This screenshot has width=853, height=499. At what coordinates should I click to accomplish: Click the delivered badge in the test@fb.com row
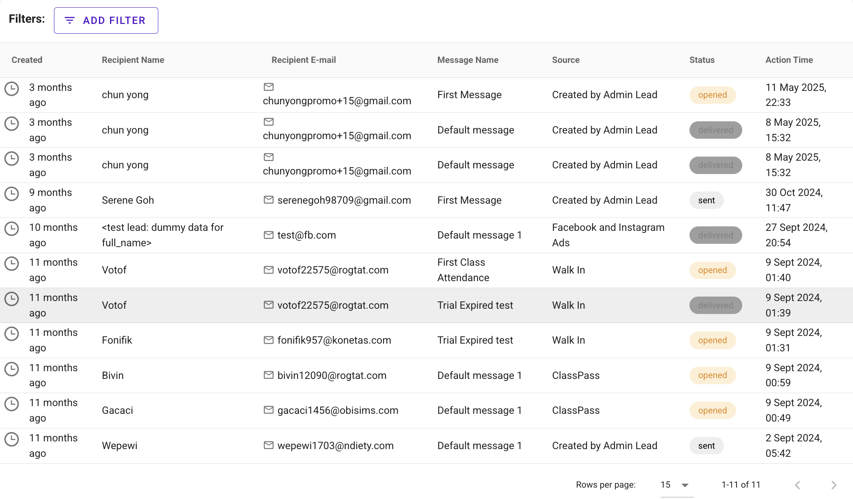715,235
